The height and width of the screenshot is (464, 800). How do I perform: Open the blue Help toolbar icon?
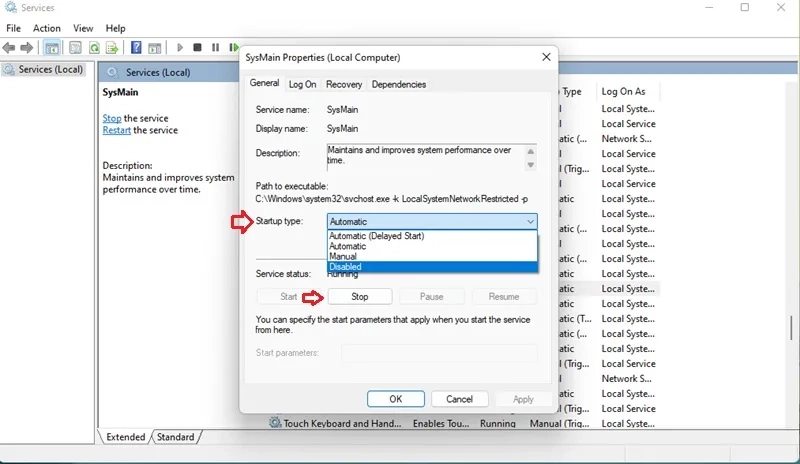click(x=136, y=47)
